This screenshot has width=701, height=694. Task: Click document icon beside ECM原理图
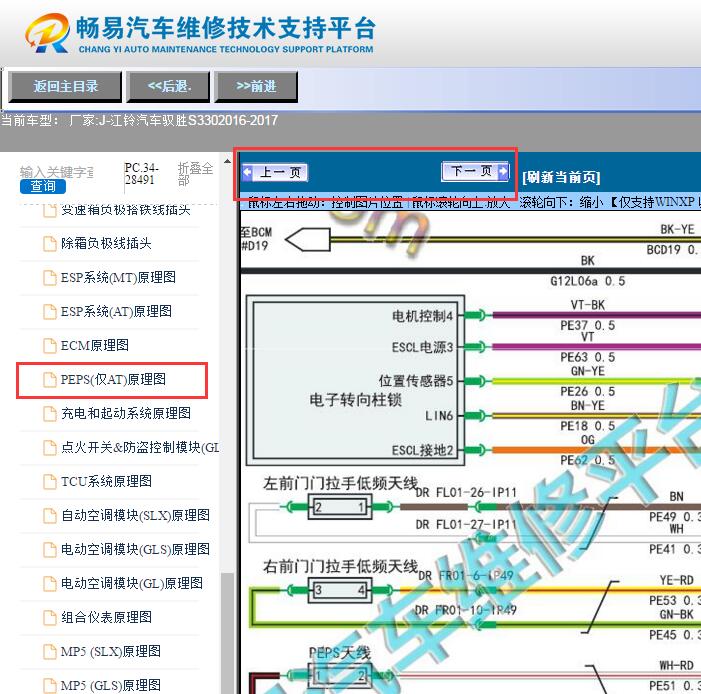coord(50,346)
